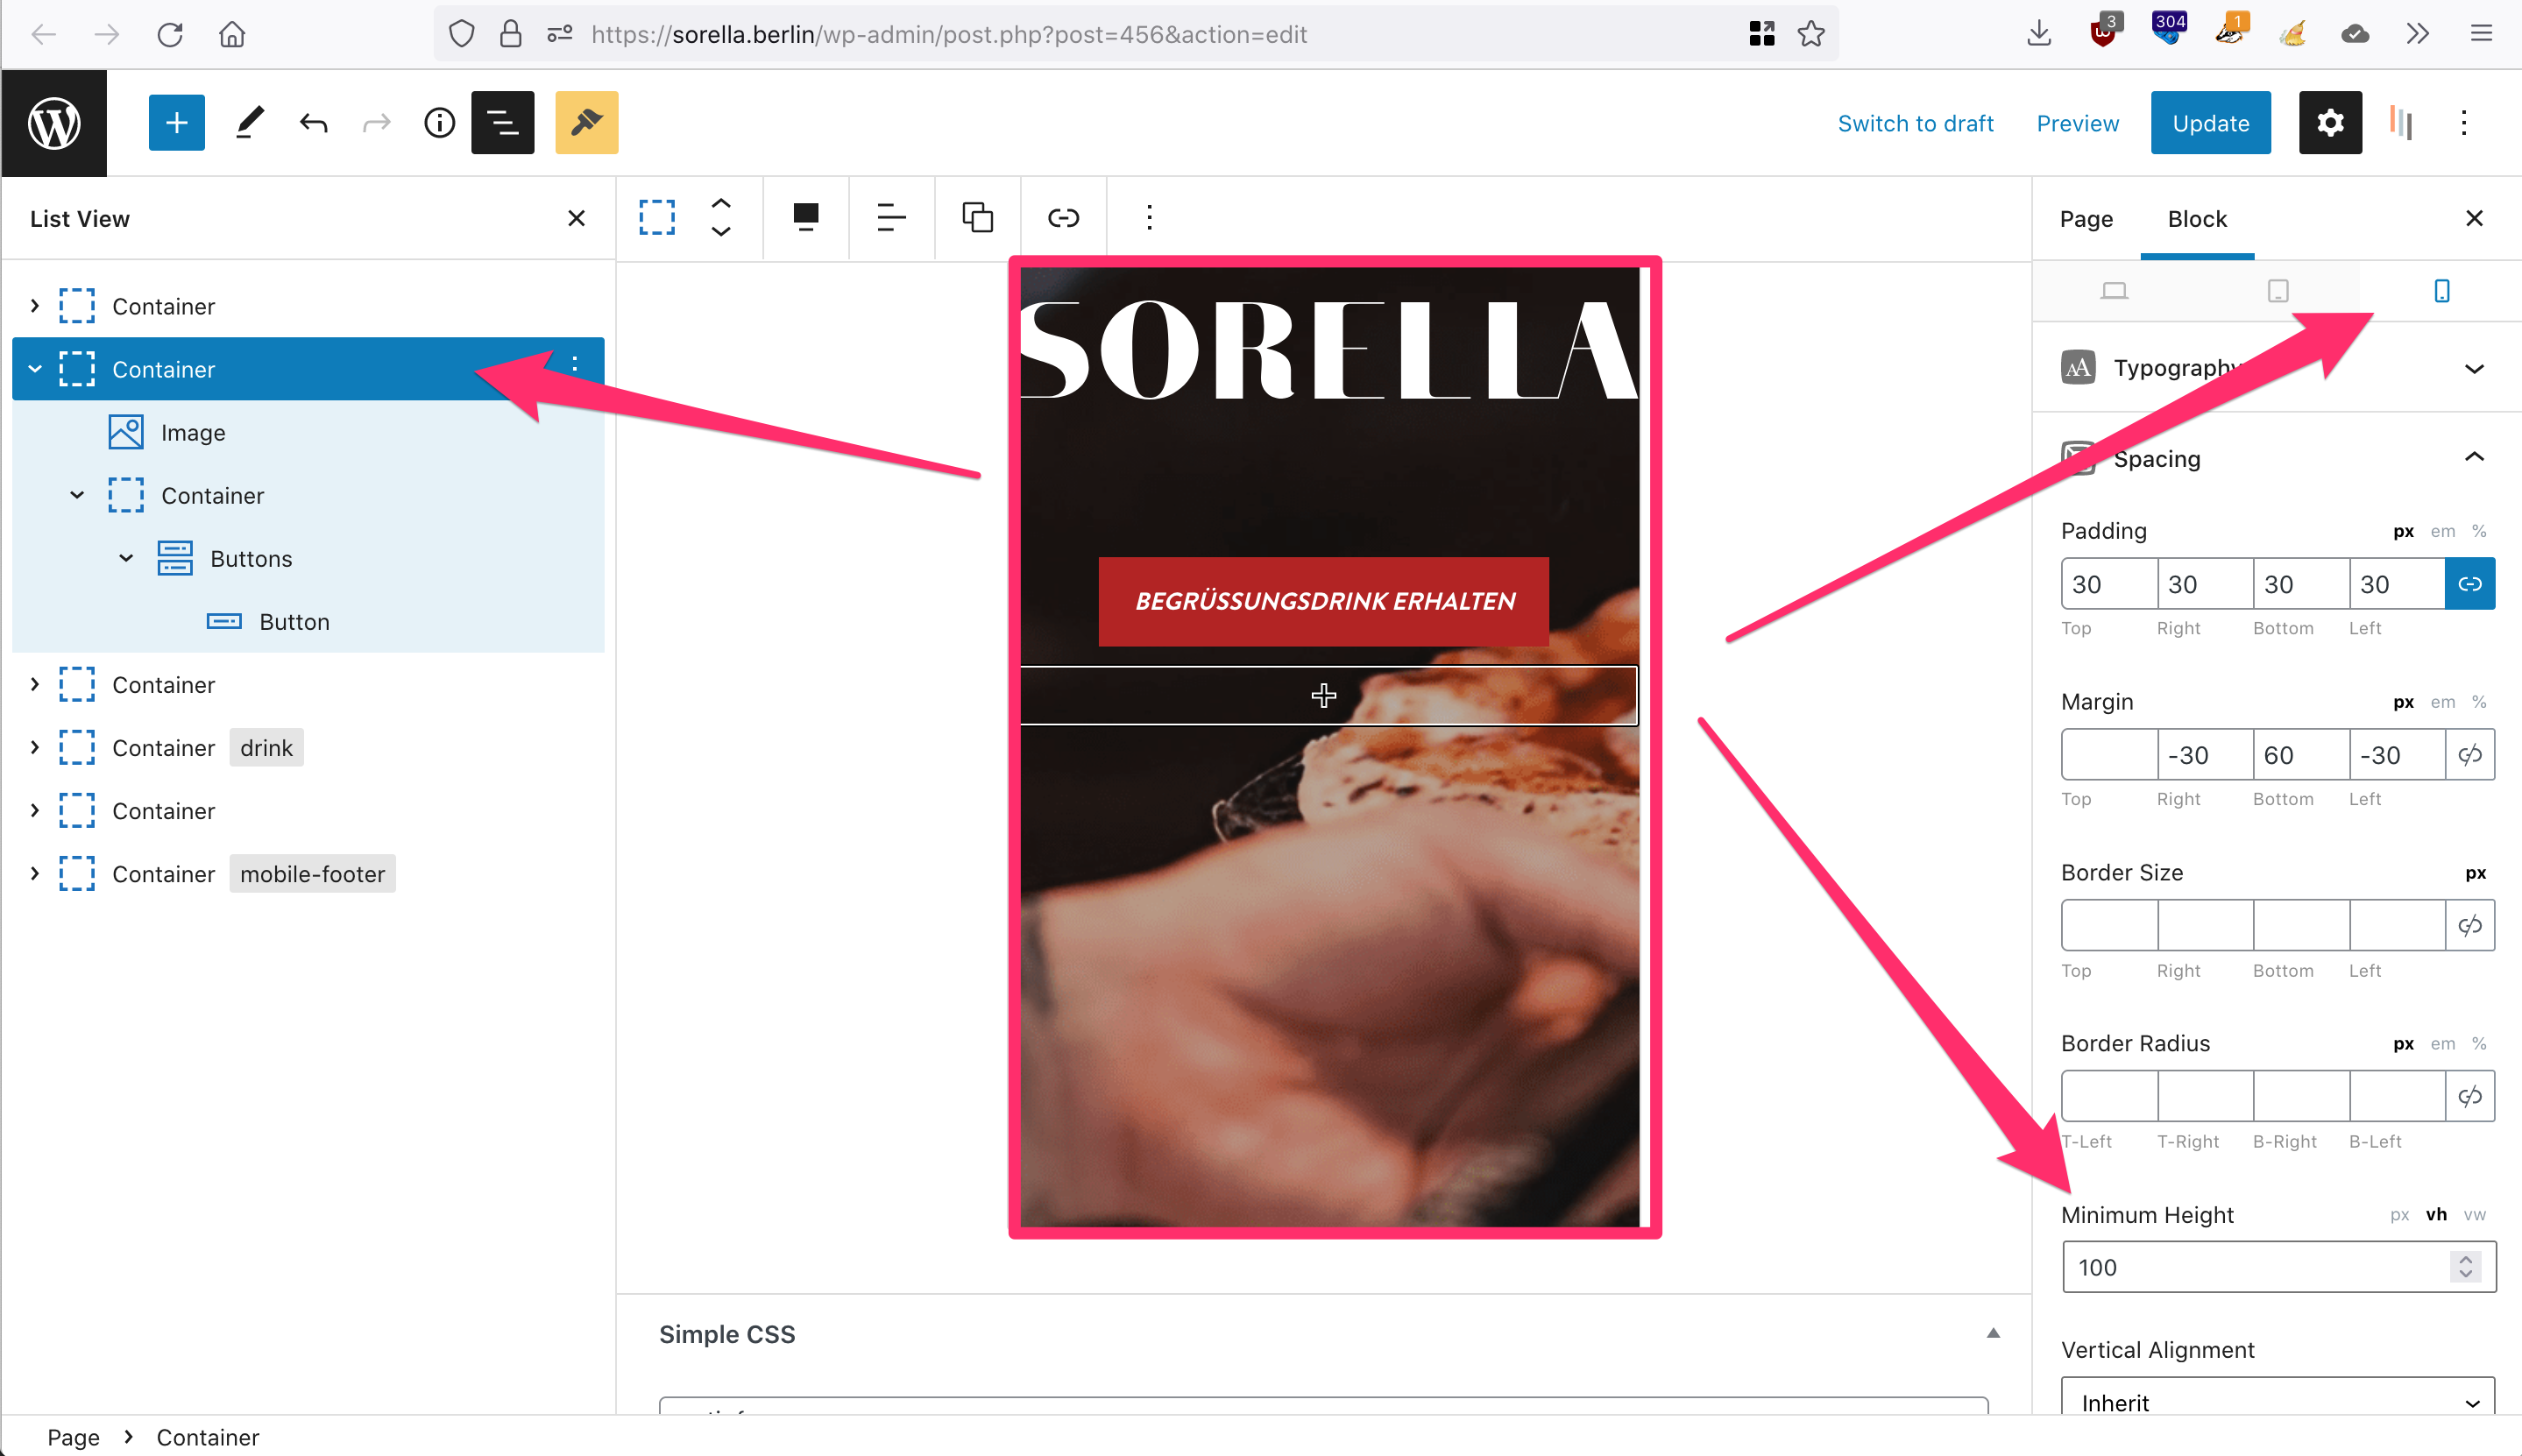
Task: Toggle linked Border Radius values
Action: [2470, 1097]
